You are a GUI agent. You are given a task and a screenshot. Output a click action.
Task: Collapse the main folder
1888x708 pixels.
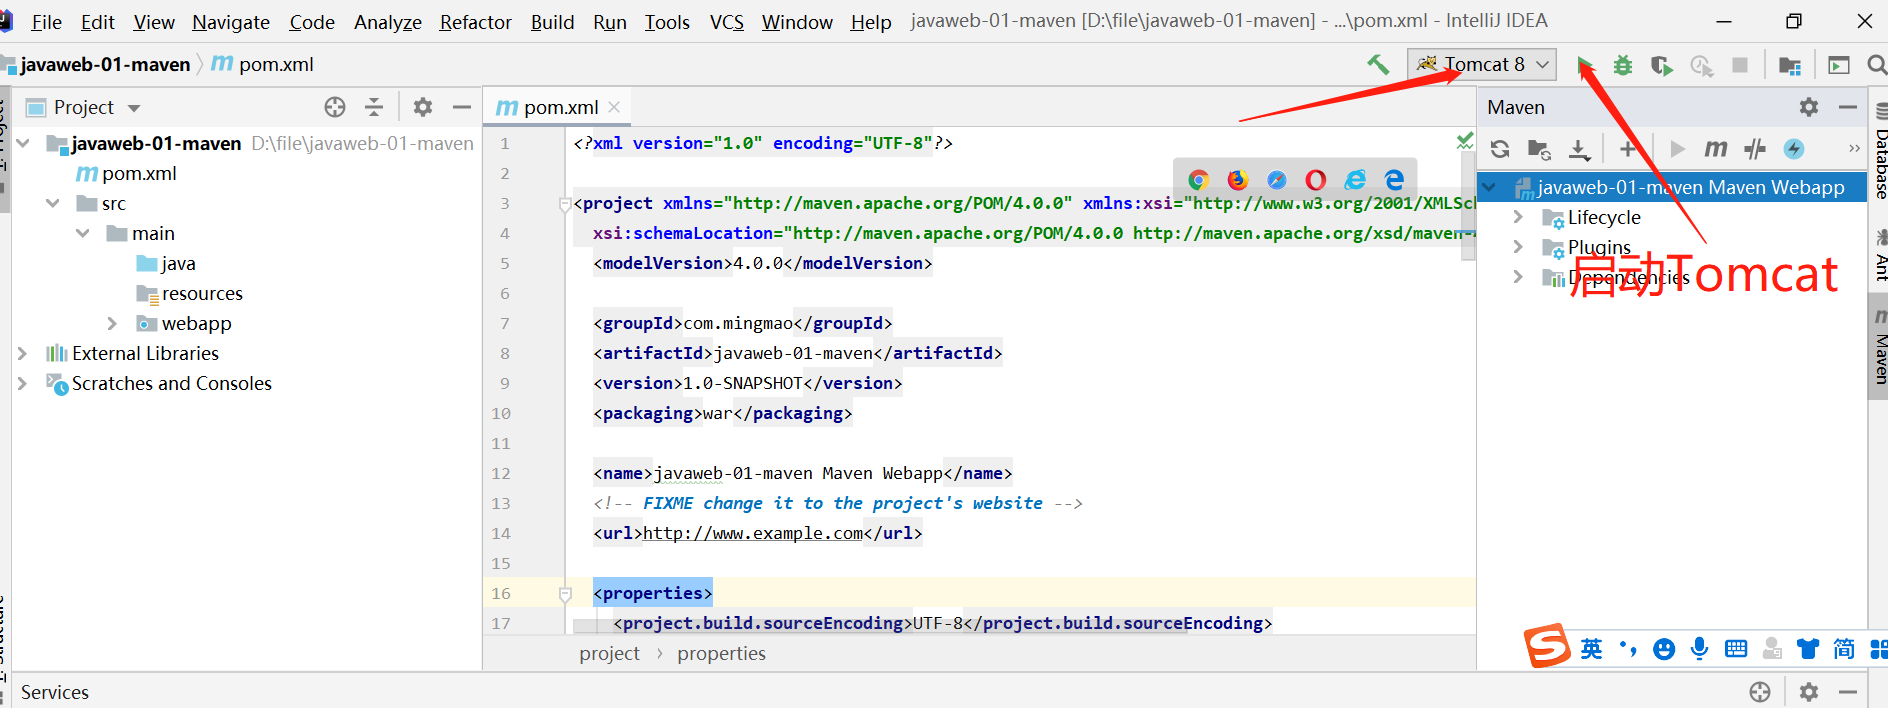click(x=83, y=233)
